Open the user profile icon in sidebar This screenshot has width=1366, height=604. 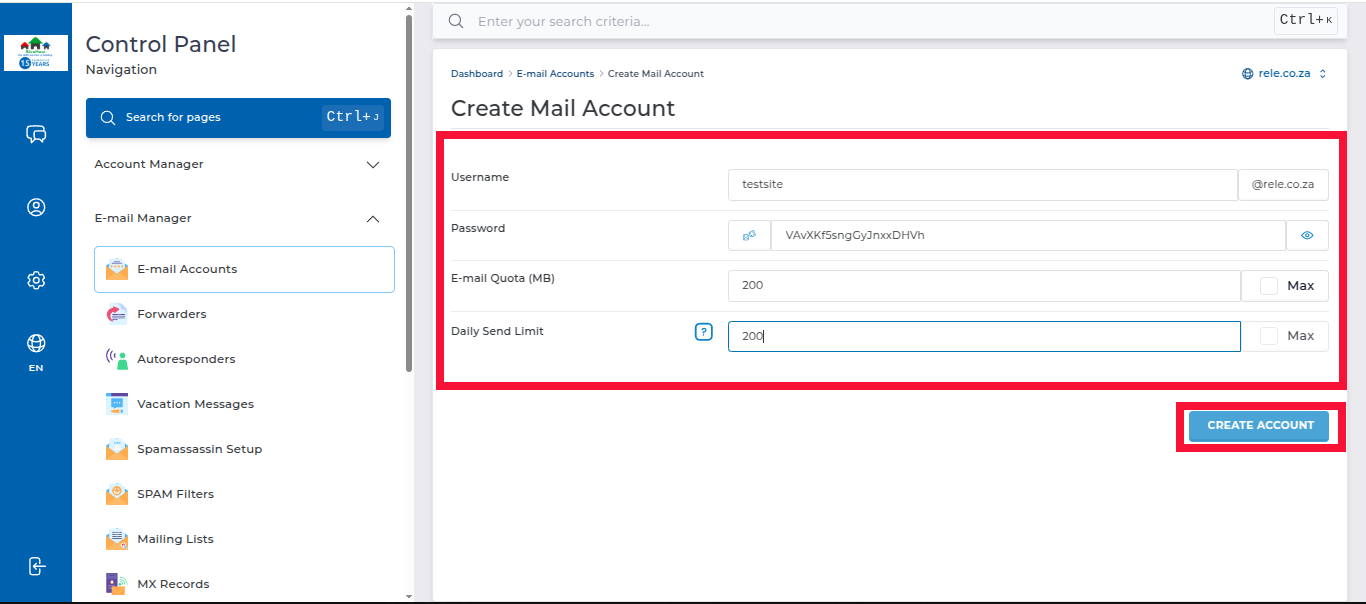(36, 207)
